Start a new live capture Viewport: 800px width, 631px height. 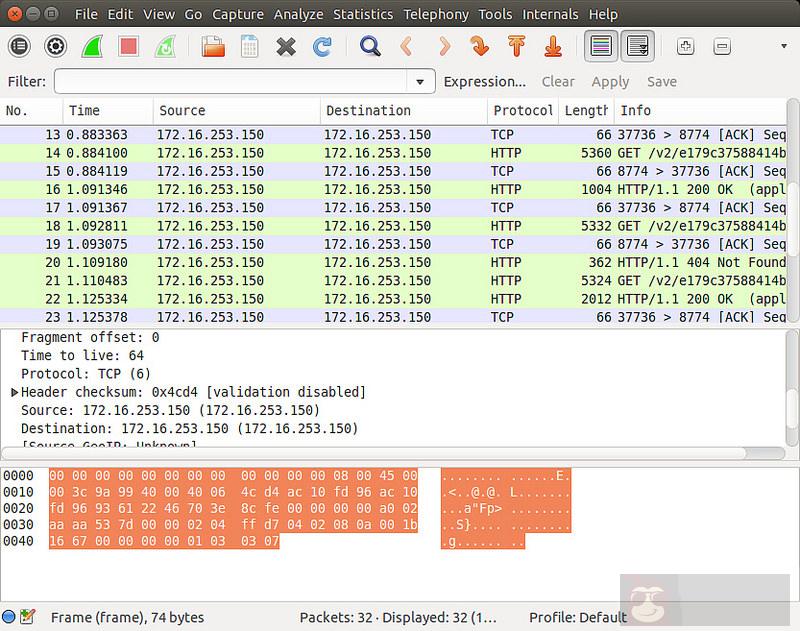tap(94, 46)
